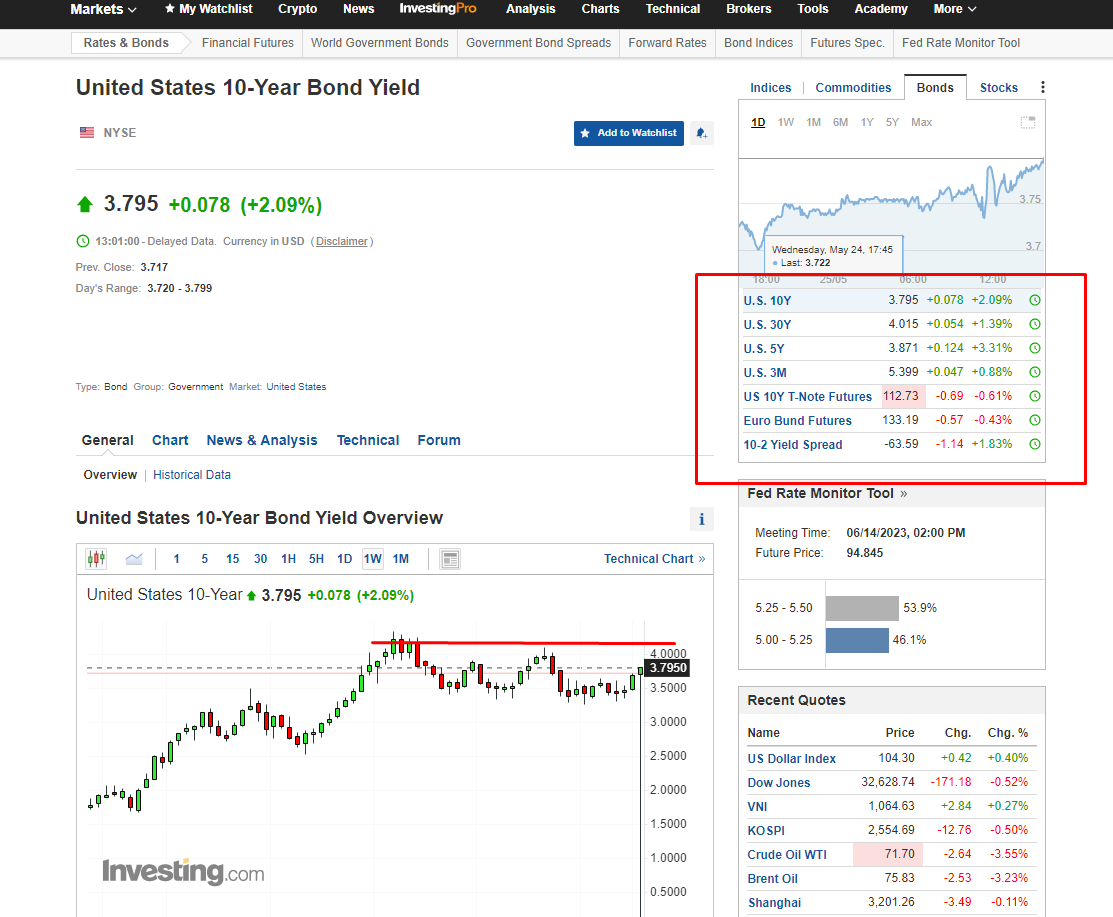Open InvestingPro from the top navigation
Screen dimensions: 1113x917
(438, 9)
